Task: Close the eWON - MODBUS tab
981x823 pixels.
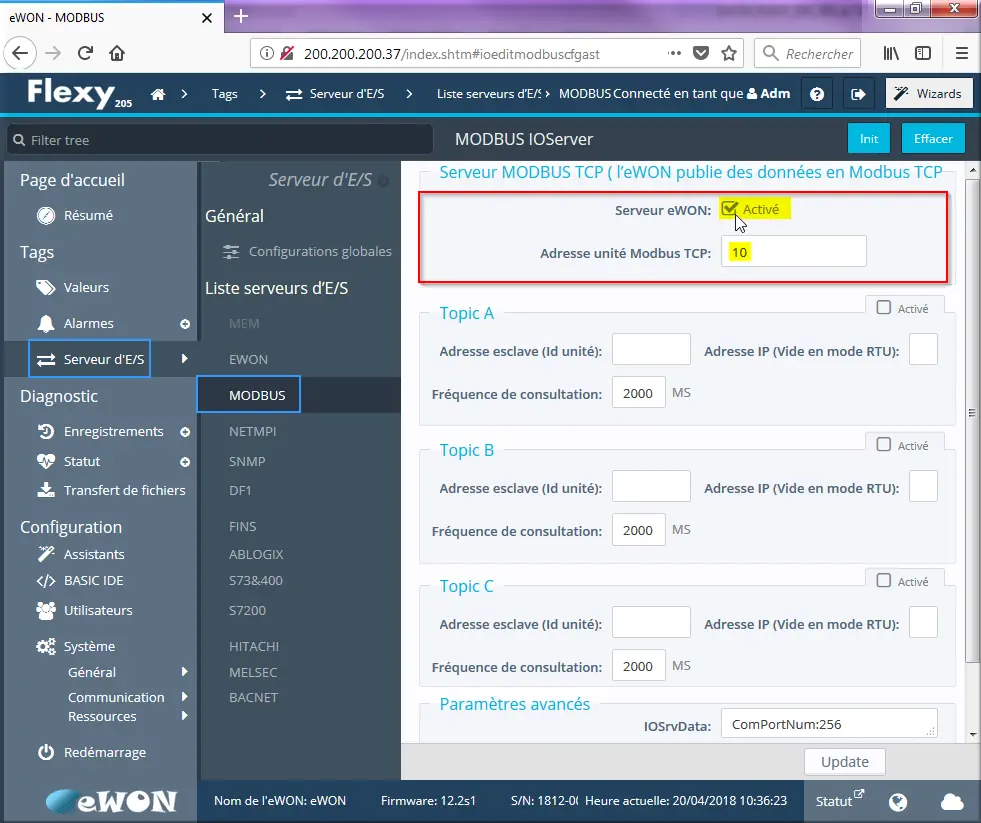Action: (206, 18)
